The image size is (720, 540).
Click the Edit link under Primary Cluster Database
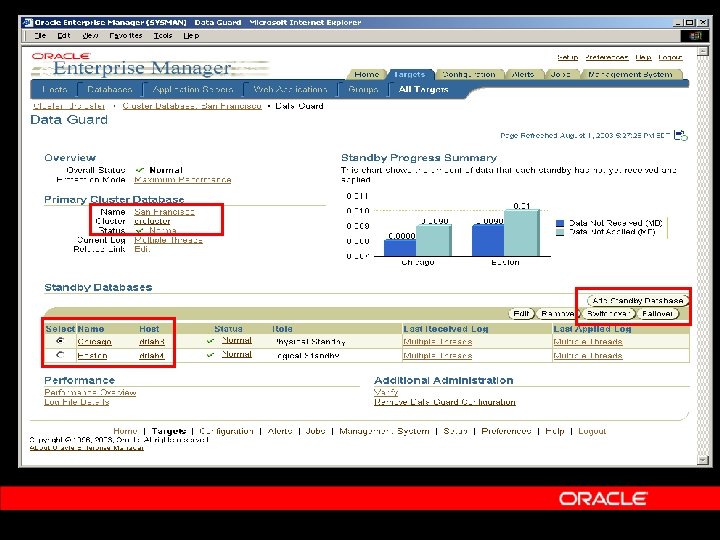(142, 249)
